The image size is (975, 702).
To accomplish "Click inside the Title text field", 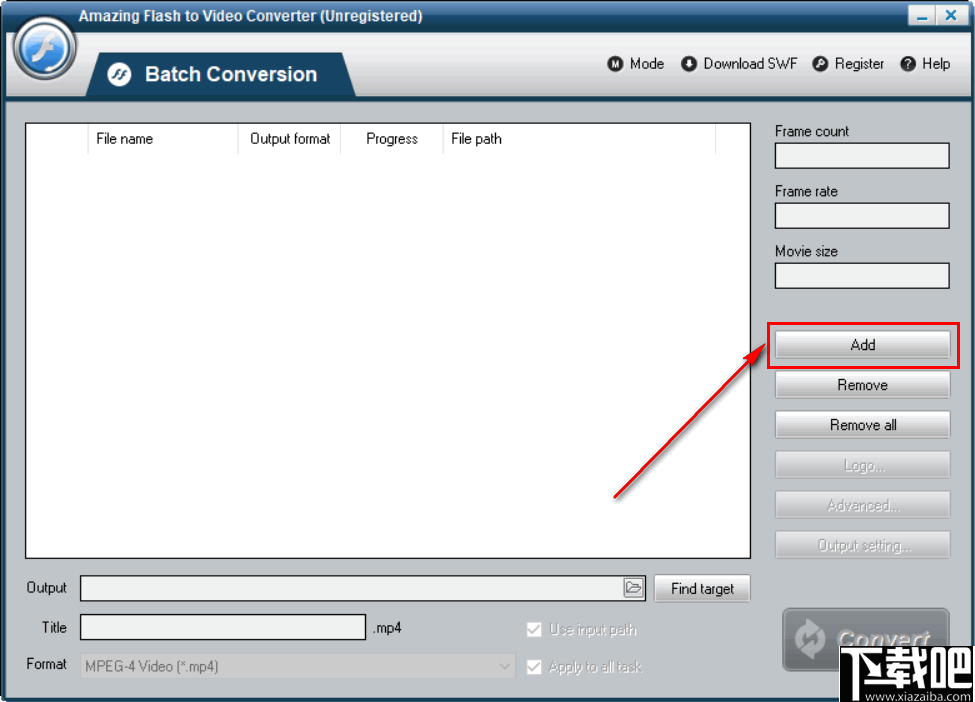I will (x=222, y=627).
